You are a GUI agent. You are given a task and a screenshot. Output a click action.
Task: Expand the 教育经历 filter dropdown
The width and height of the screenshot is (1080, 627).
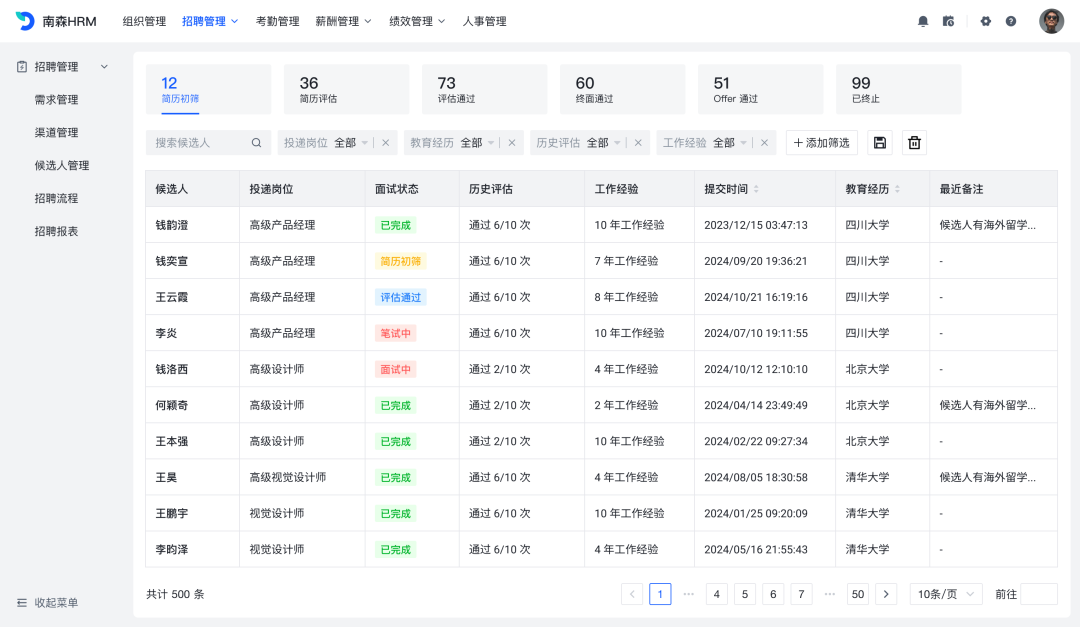(492, 143)
